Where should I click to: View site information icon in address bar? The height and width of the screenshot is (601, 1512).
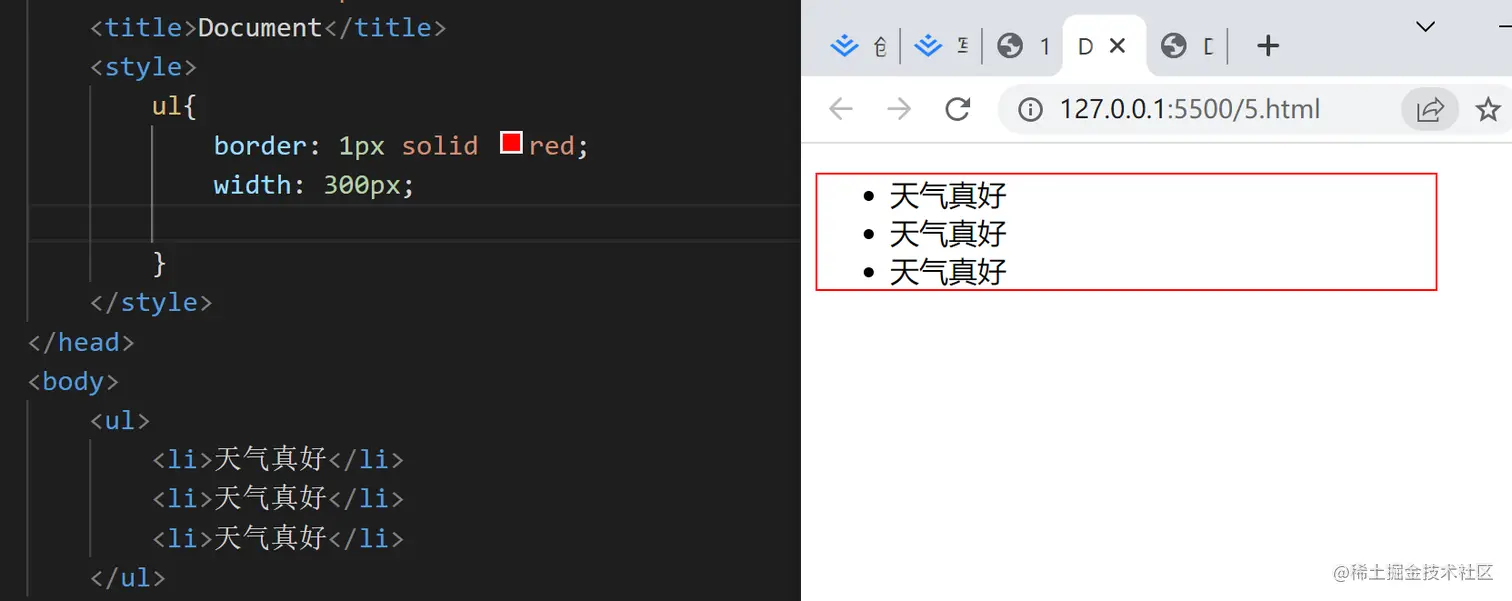(1030, 109)
